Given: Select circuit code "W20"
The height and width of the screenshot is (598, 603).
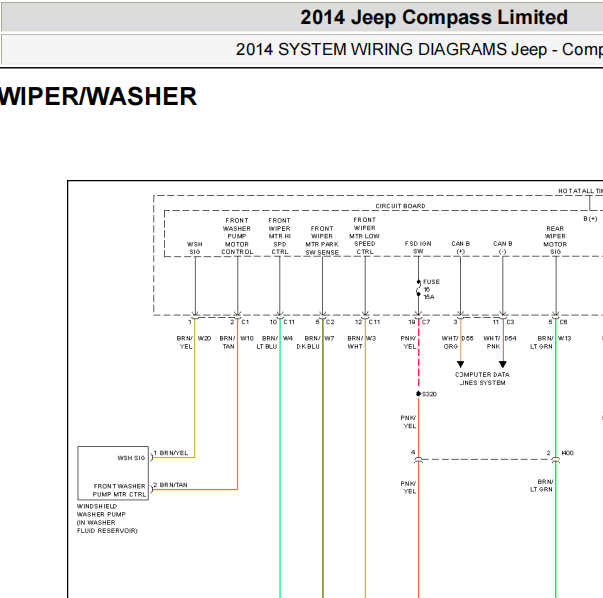Looking at the screenshot, I should [204, 338].
